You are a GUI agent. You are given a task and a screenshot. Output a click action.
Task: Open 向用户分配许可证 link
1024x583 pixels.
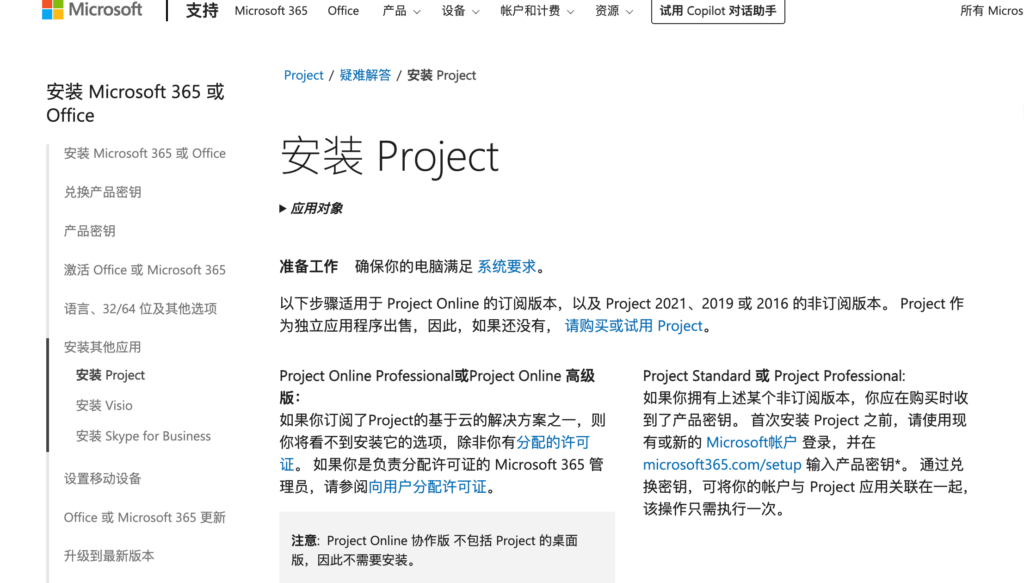(x=428, y=487)
